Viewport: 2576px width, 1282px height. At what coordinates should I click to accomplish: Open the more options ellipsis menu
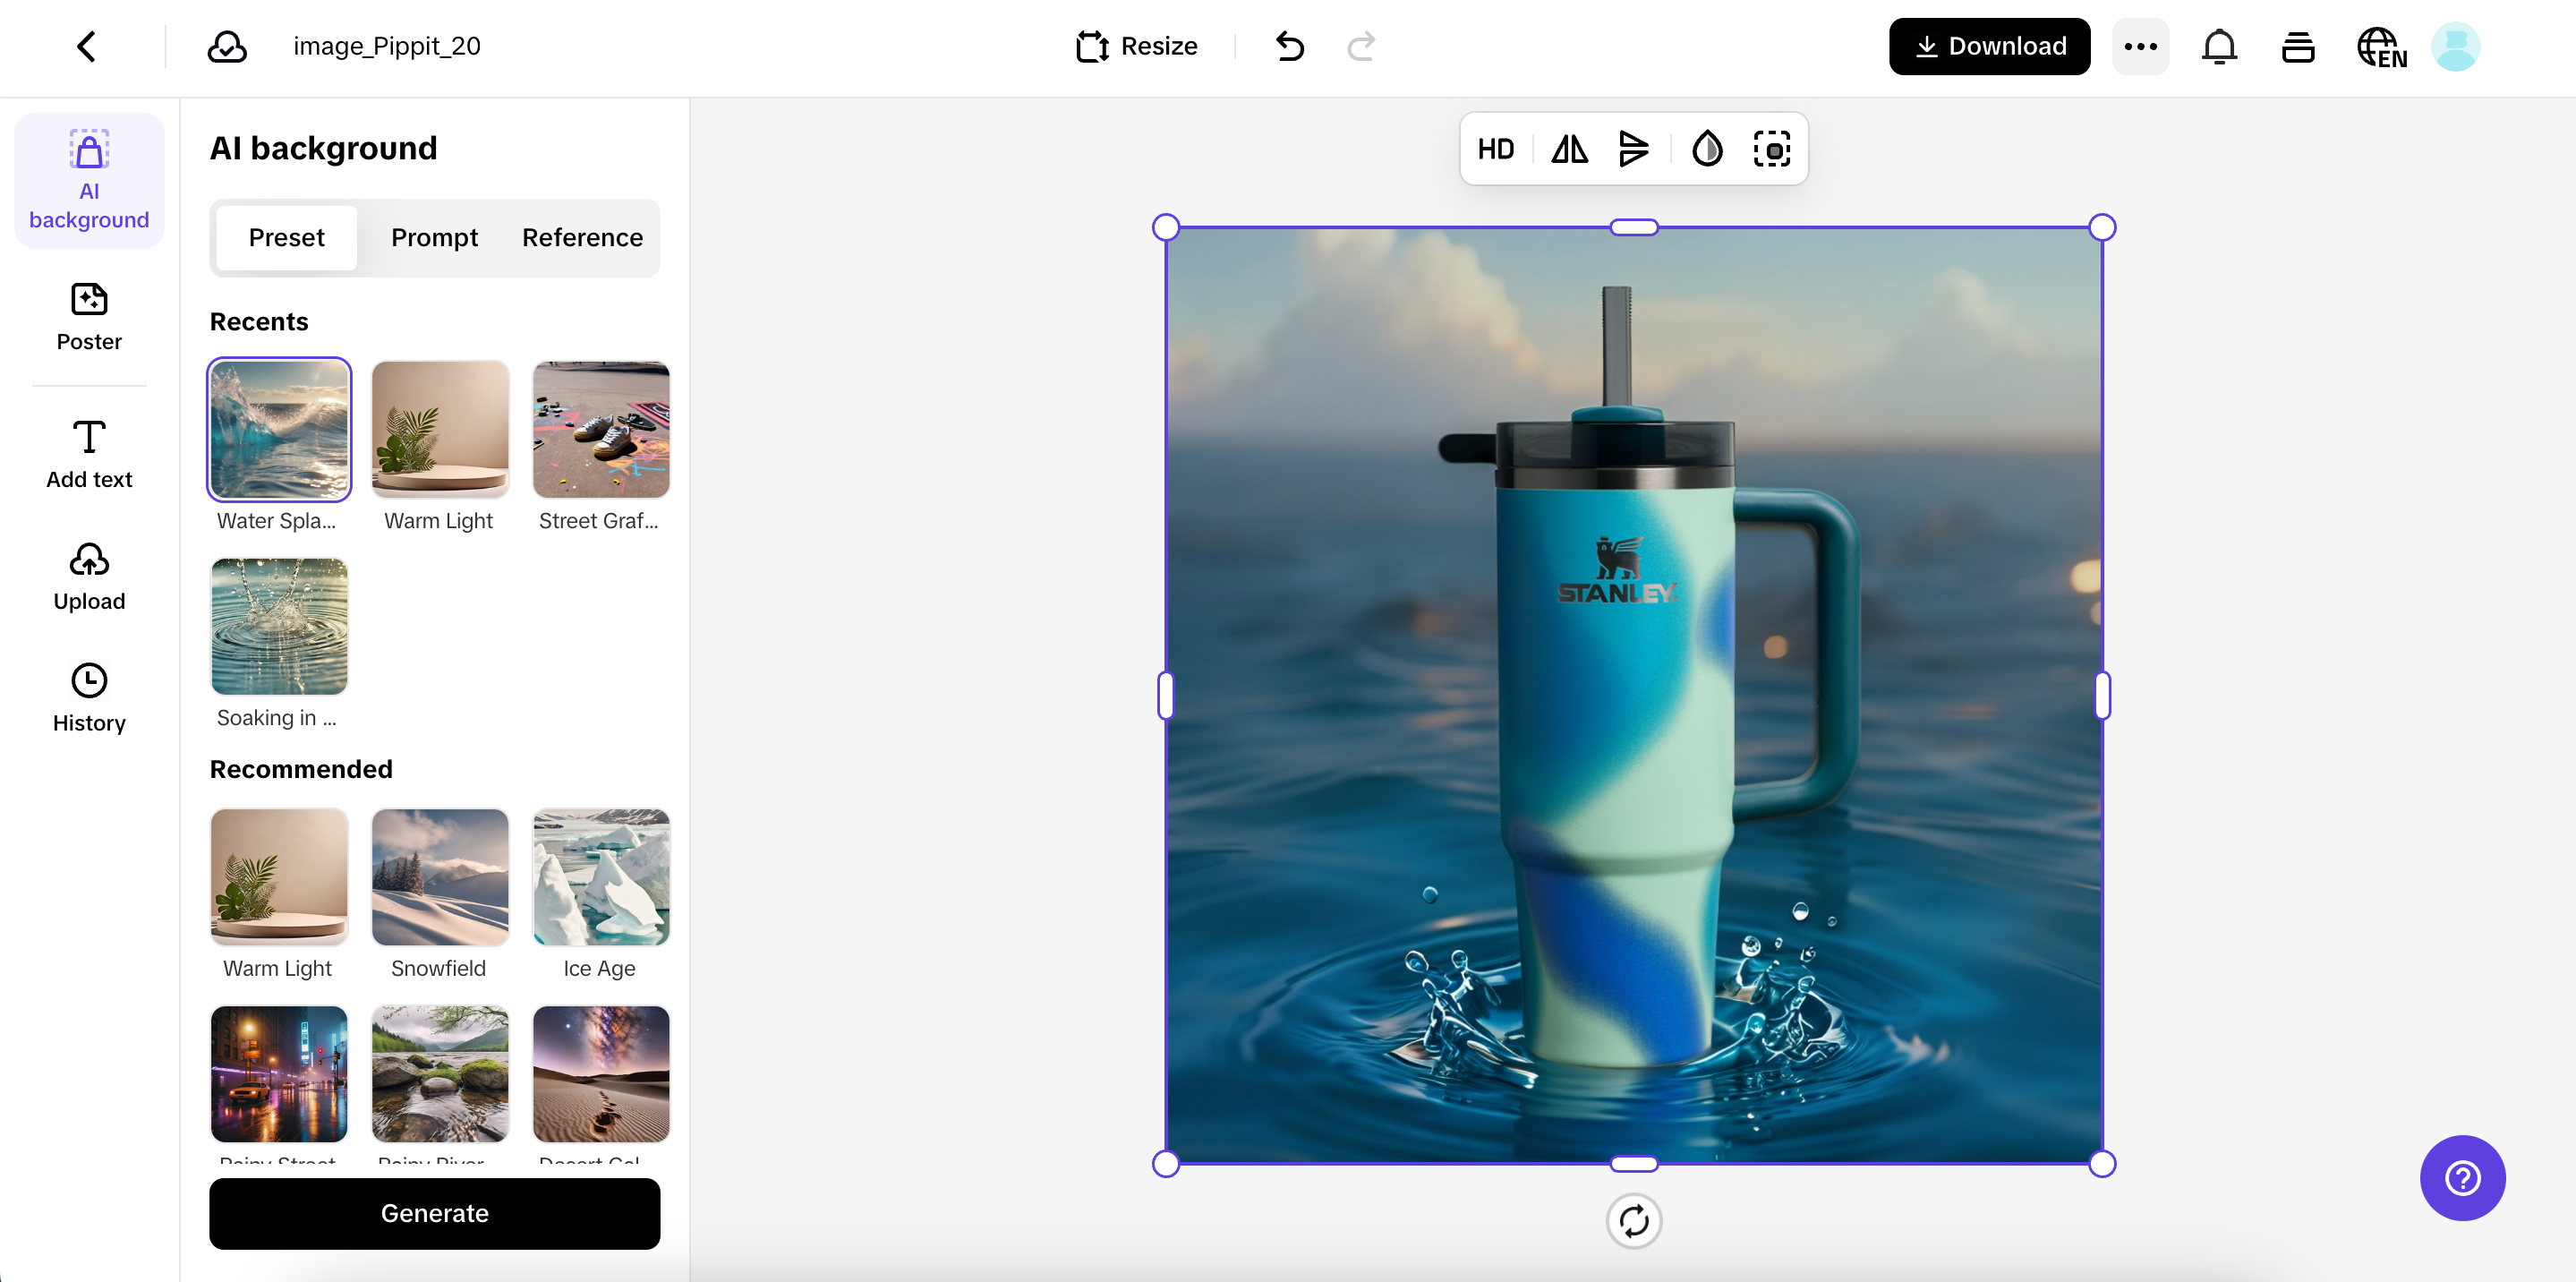tap(2140, 46)
